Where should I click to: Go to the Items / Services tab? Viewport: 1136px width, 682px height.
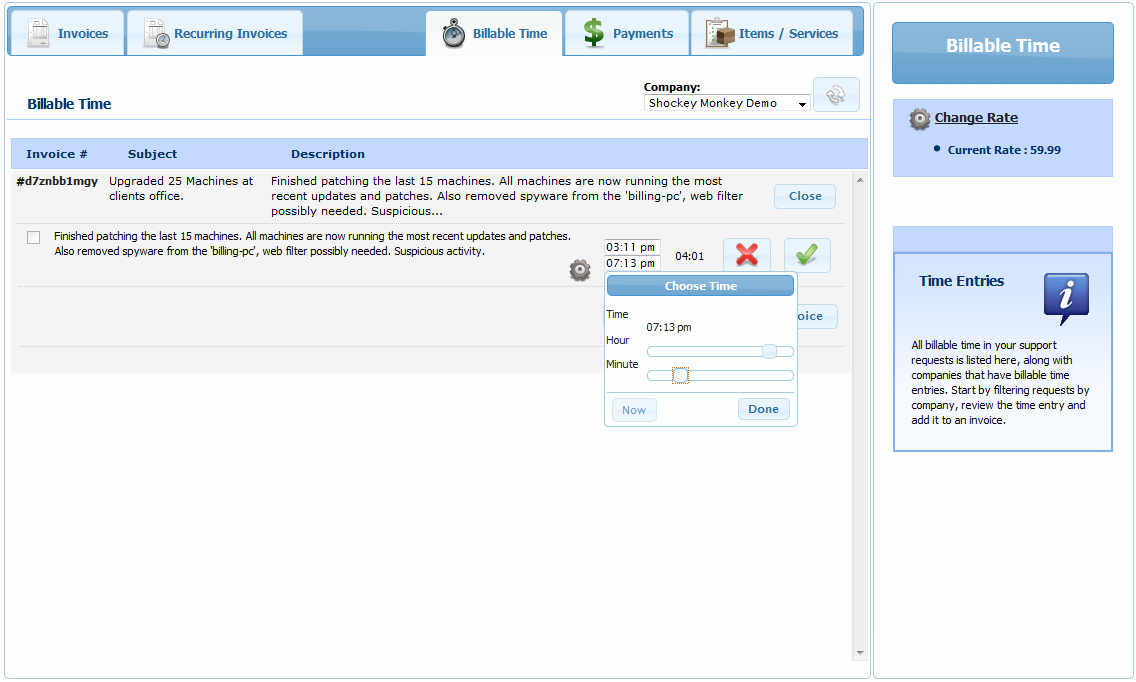tap(771, 33)
